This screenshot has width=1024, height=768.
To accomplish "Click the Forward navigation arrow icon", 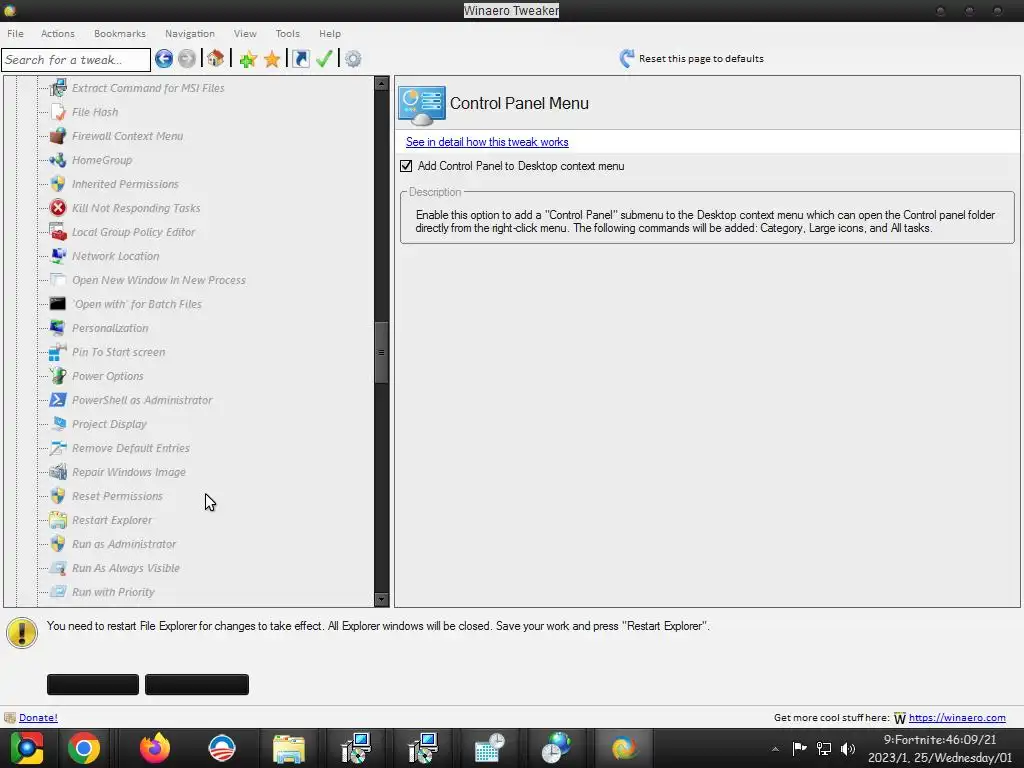I will 187,59.
